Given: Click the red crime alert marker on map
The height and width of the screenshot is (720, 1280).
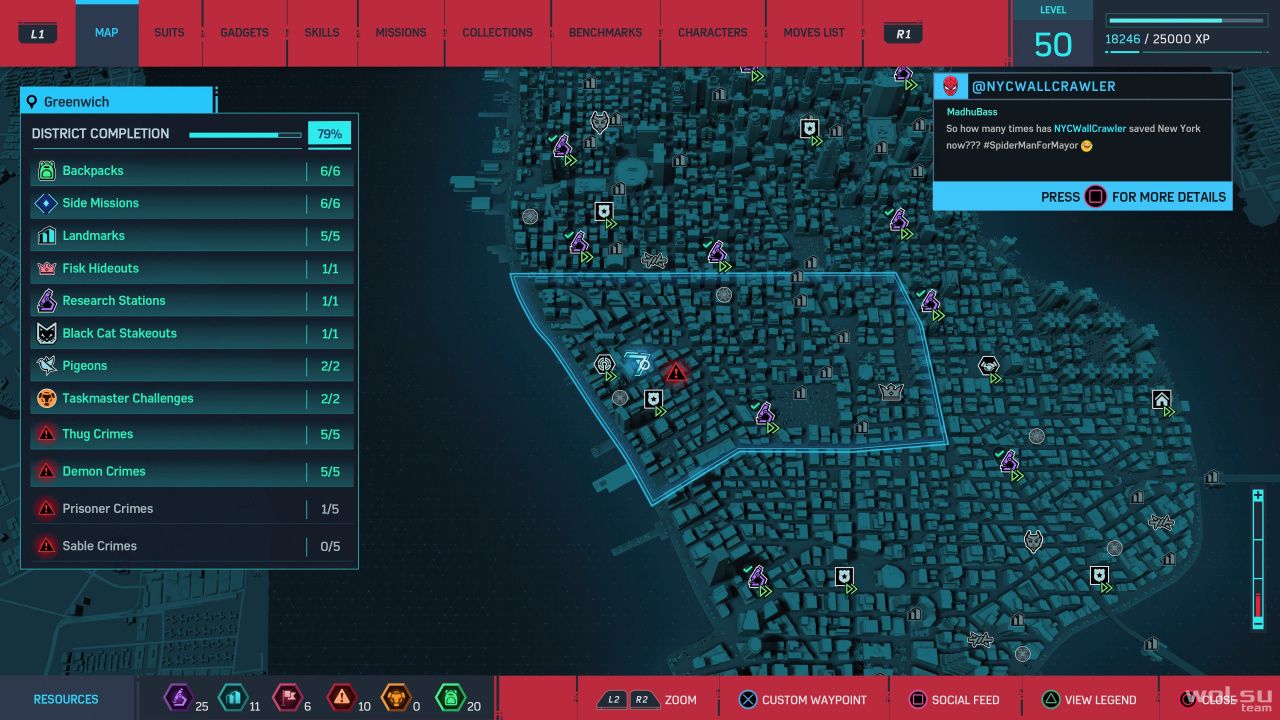Looking at the screenshot, I should tap(676, 373).
